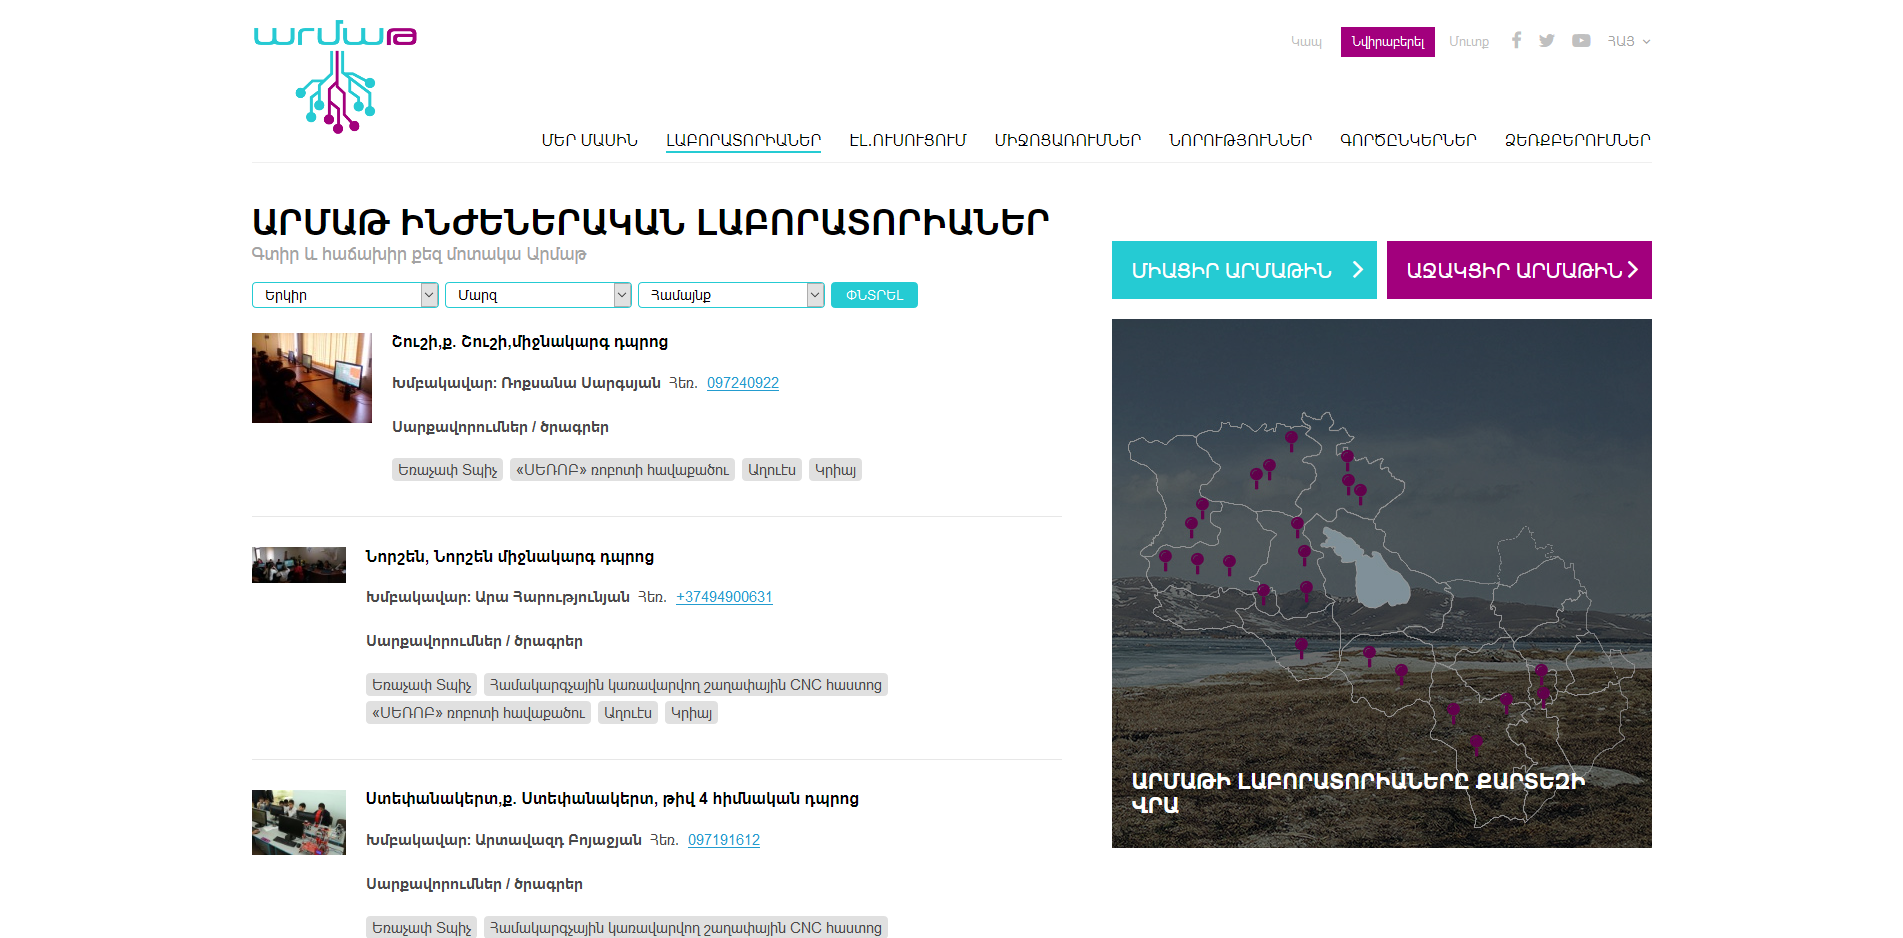Click the ՓՆՏՐԵԼ search button
1903x938 pixels.
(x=874, y=295)
